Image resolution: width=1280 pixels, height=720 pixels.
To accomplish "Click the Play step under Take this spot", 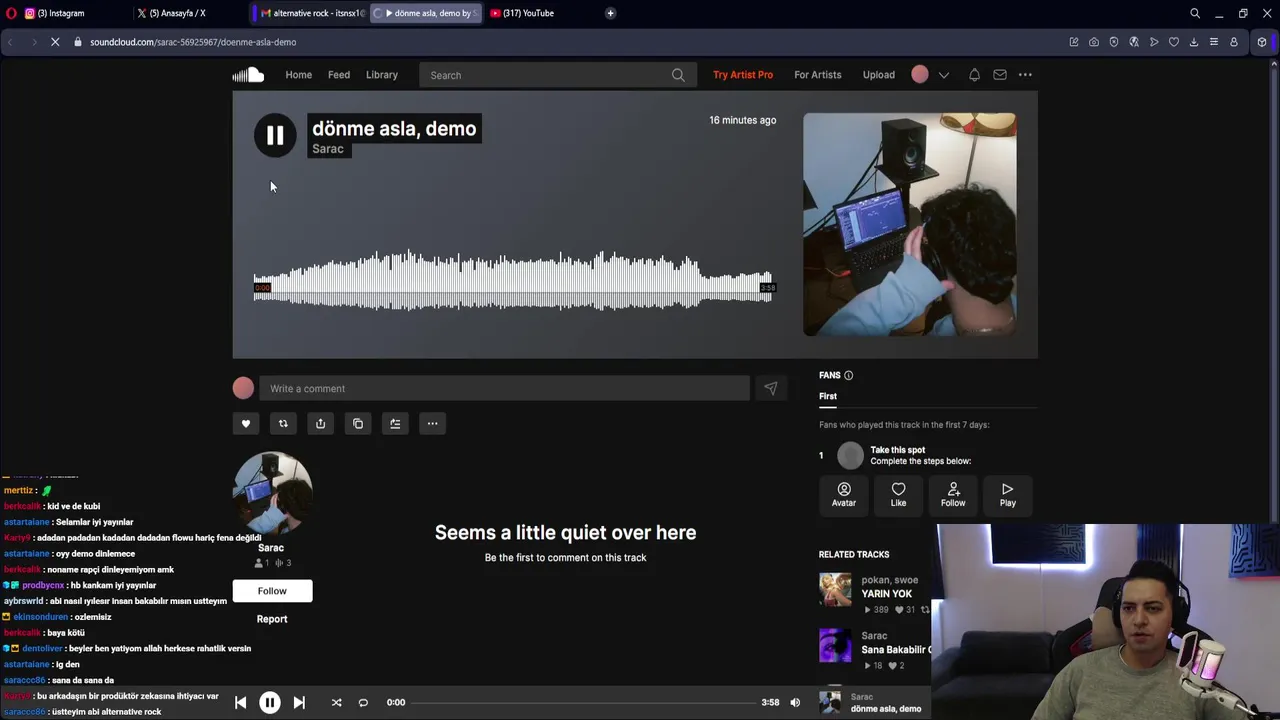I will coord(1007,494).
